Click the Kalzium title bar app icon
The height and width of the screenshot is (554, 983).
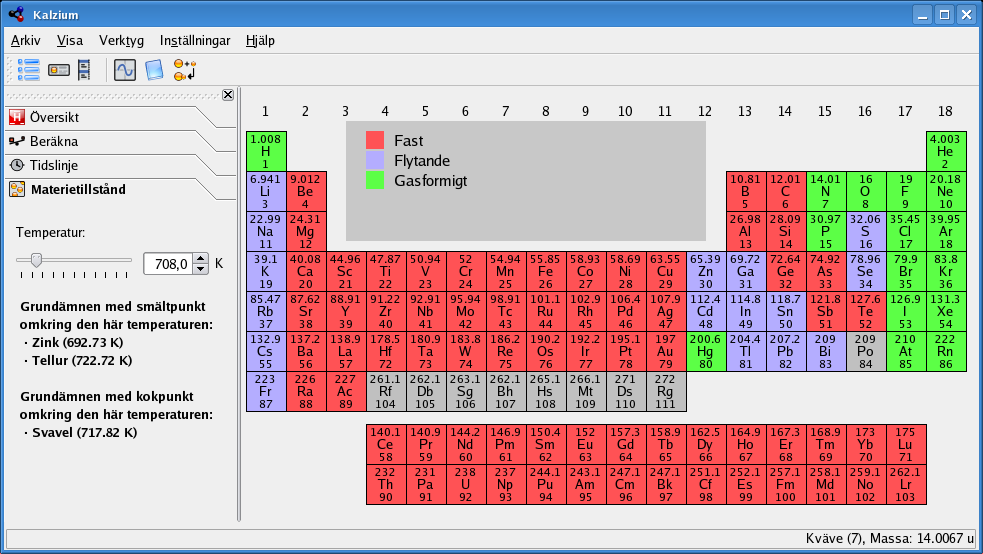[17, 14]
